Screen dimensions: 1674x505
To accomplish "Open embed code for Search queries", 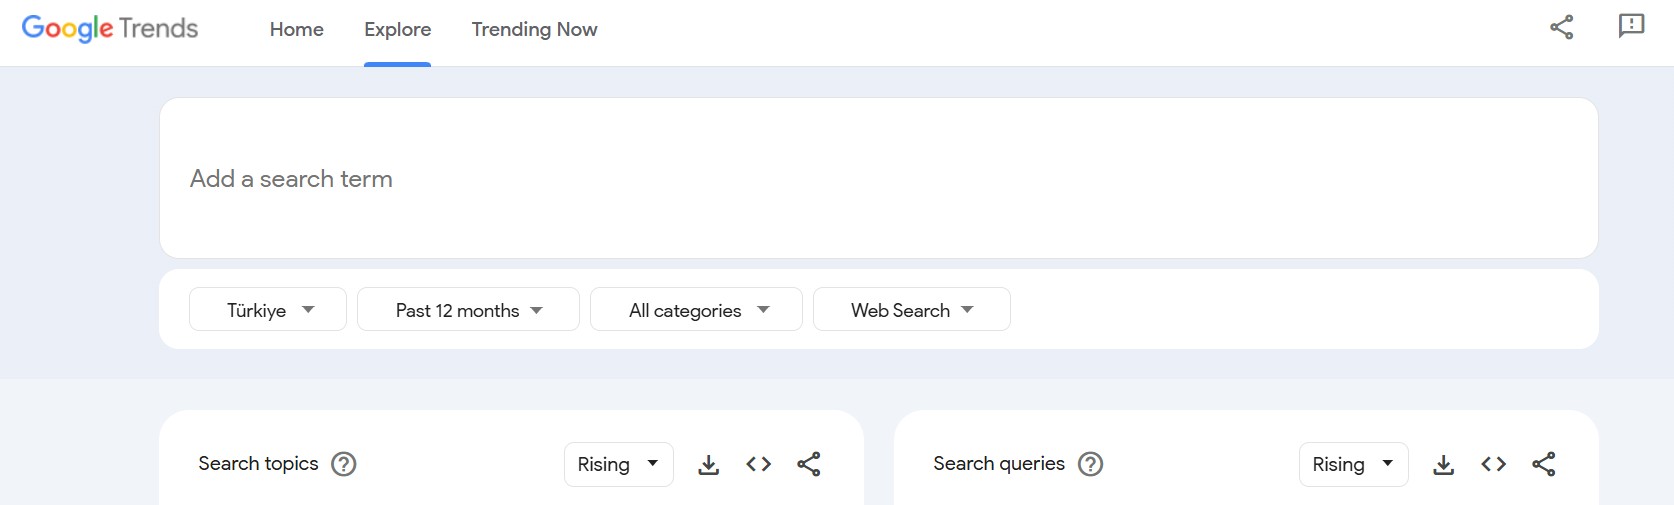I will (x=1494, y=464).
